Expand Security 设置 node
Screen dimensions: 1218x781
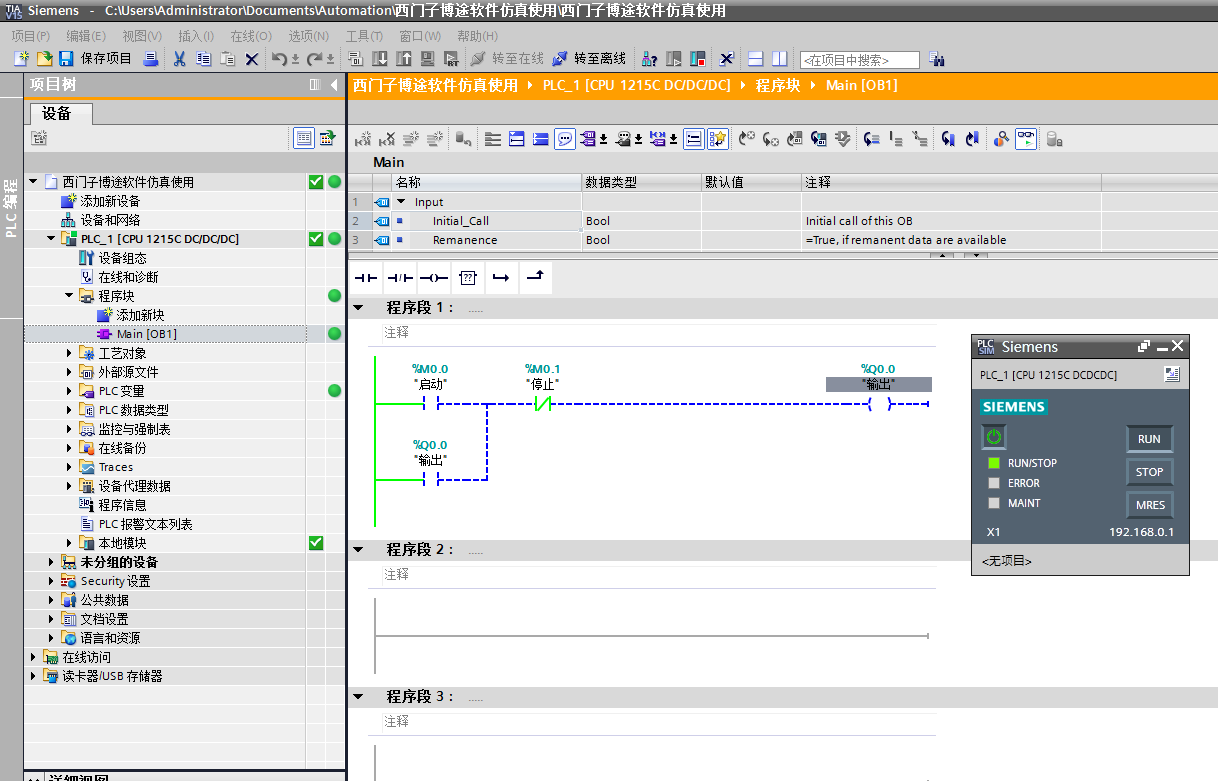coord(51,581)
